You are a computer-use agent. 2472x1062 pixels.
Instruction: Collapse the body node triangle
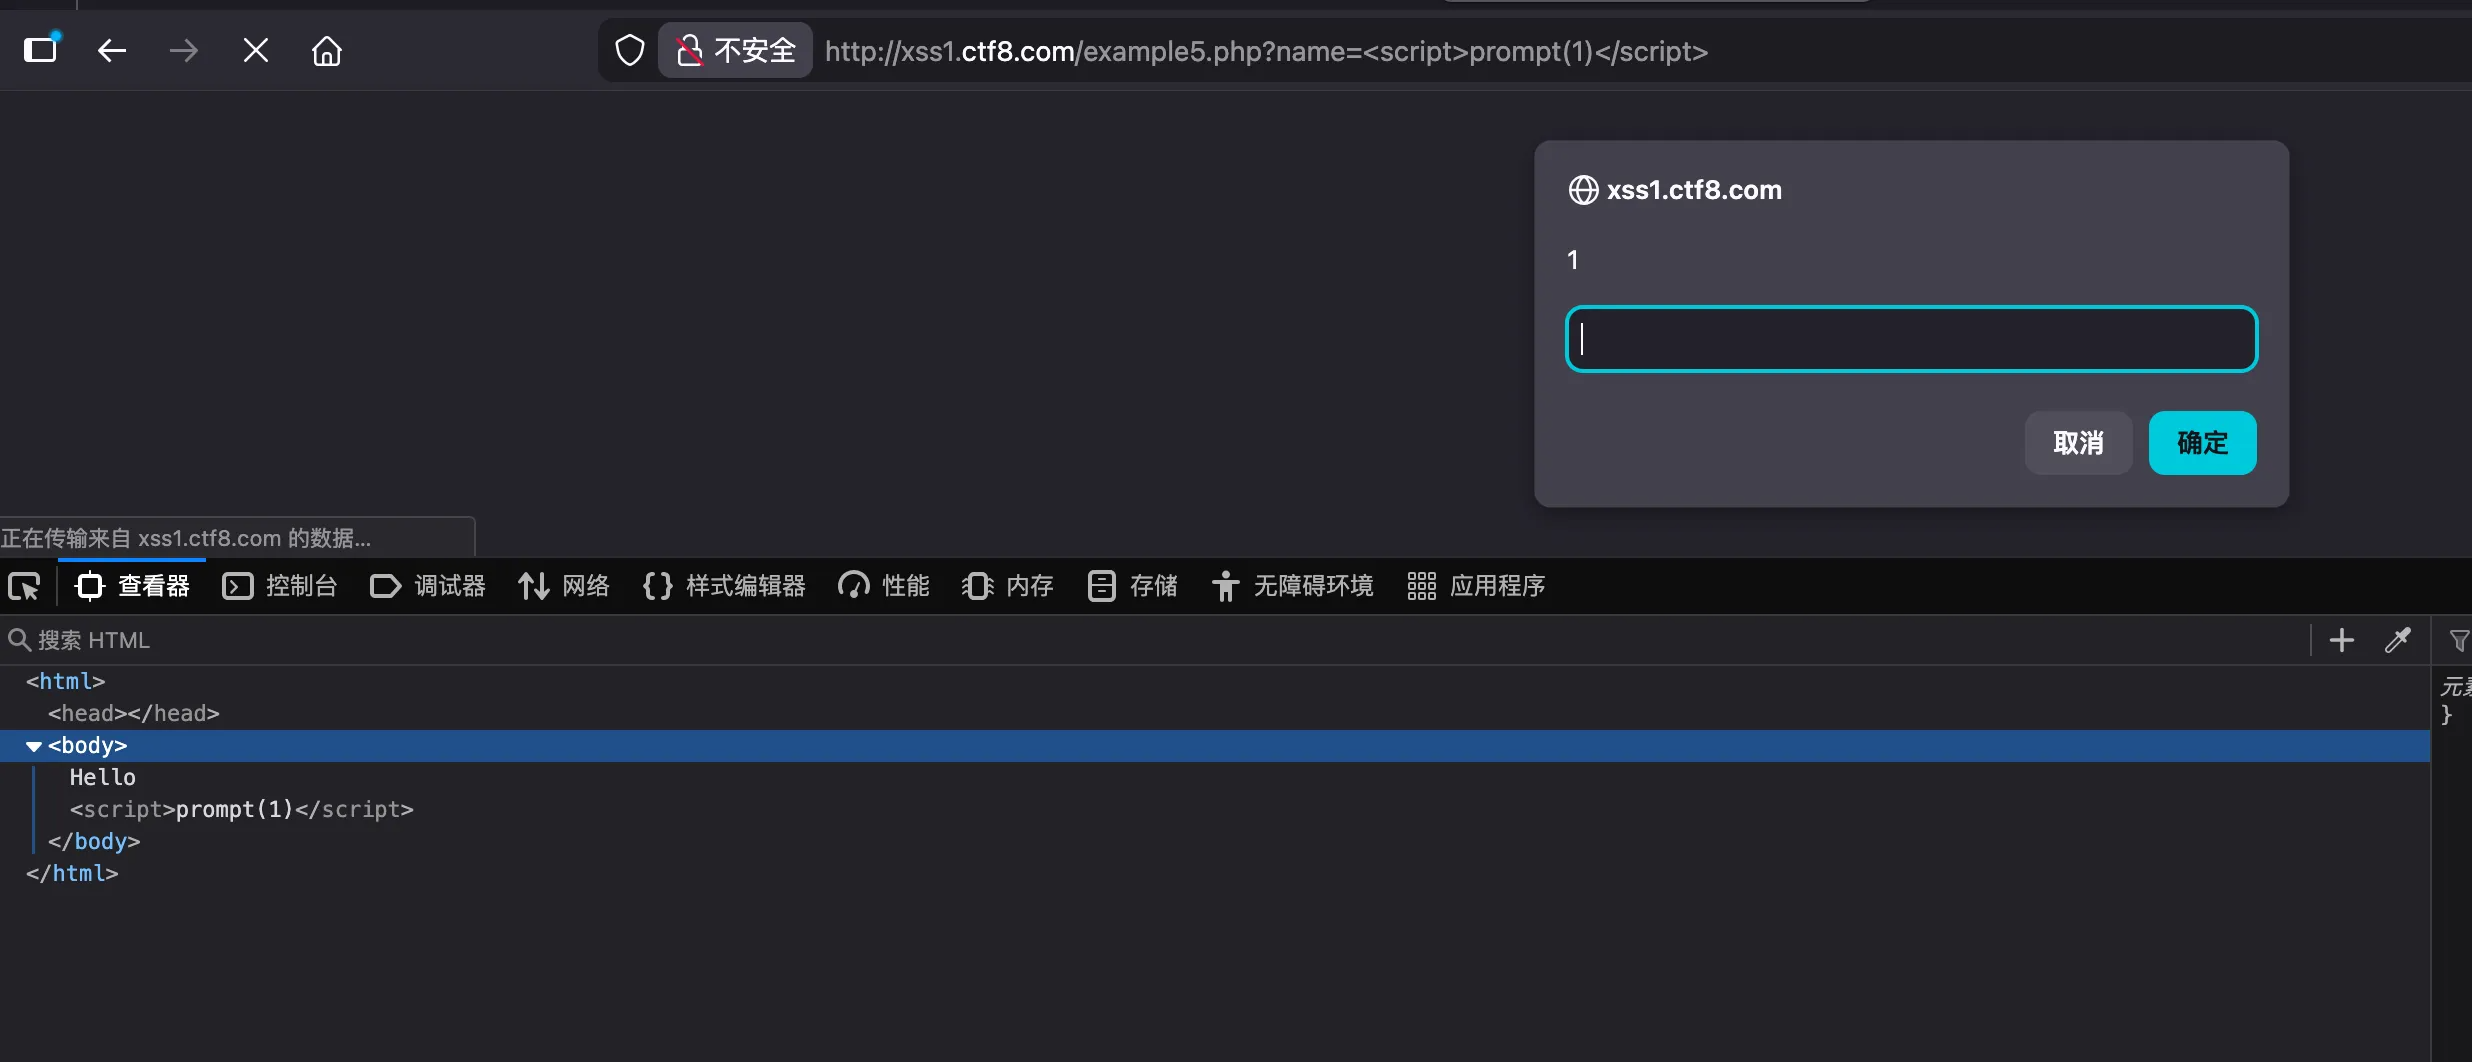(x=34, y=746)
